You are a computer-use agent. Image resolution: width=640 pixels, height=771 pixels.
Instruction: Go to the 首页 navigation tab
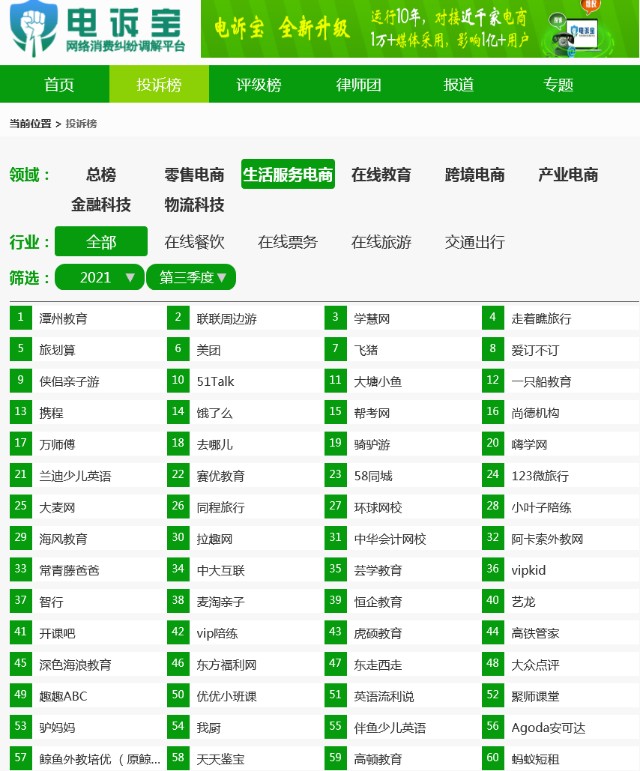coord(59,85)
